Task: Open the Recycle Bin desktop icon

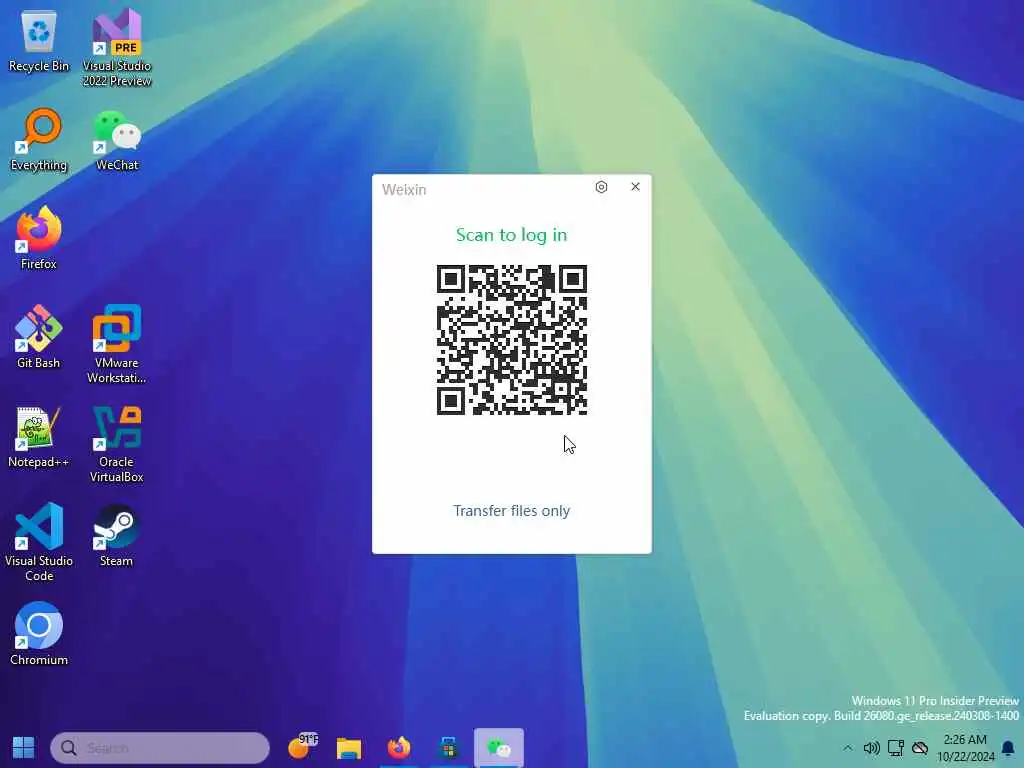Action: pos(39,40)
